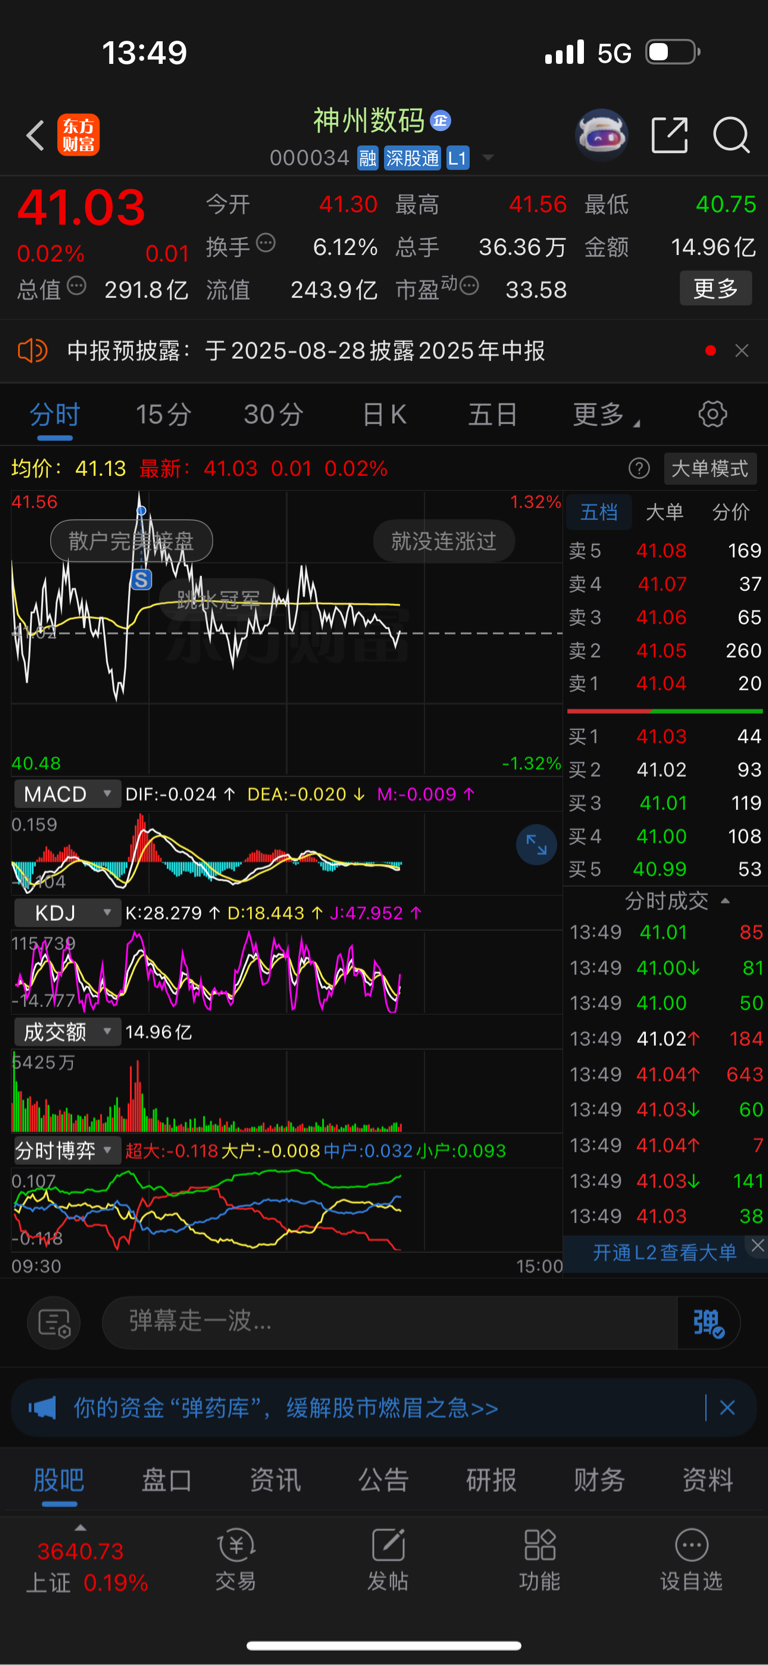
Task: Tap the S signal marker on chart
Action: pos(141,580)
